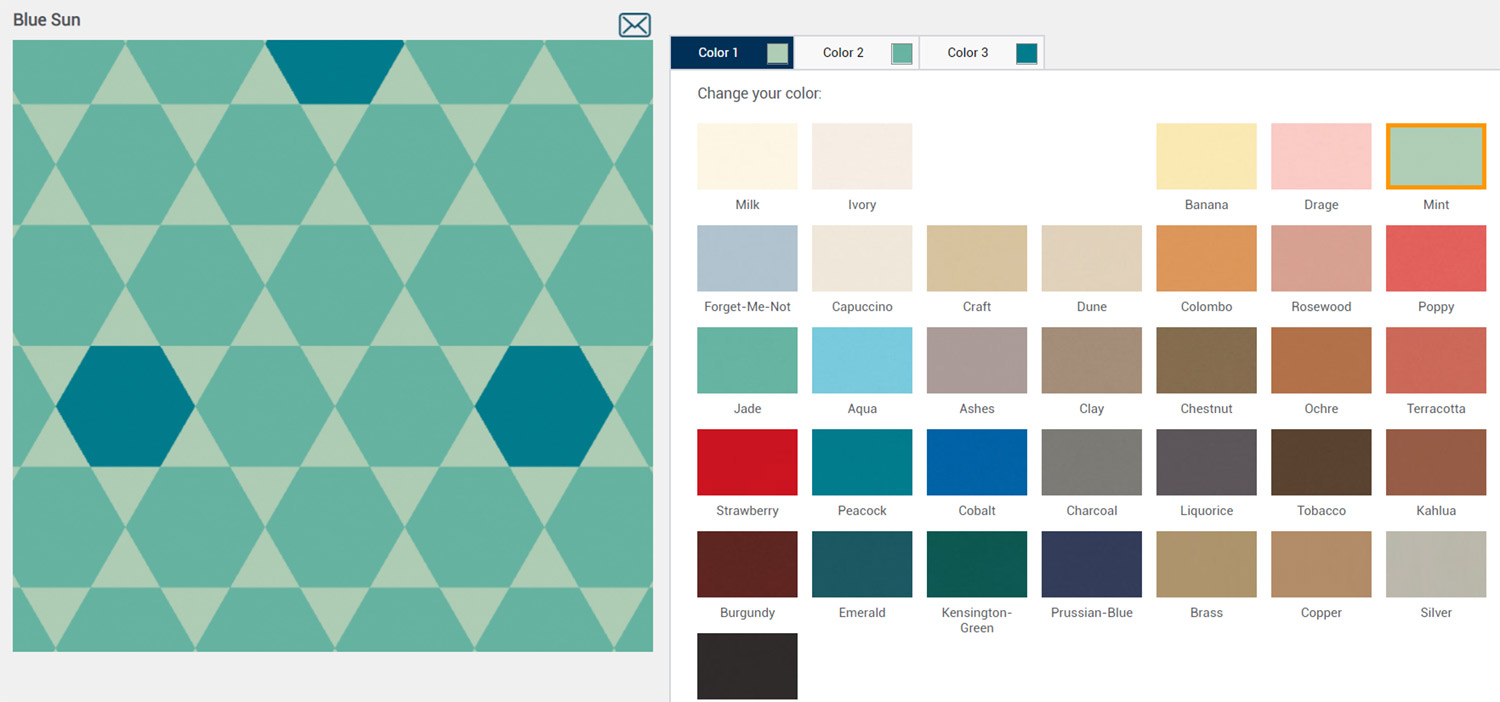The height and width of the screenshot is (702, 1500).
Task: Click the Blue Sun pattern preview
Action: [332, 346]
